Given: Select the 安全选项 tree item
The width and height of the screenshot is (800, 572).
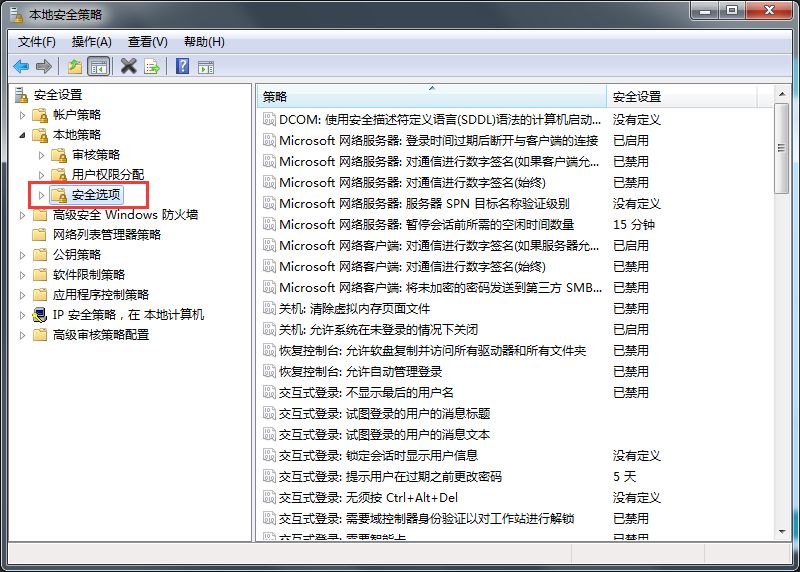Looking at the screenshot, I should pos(86,194).
